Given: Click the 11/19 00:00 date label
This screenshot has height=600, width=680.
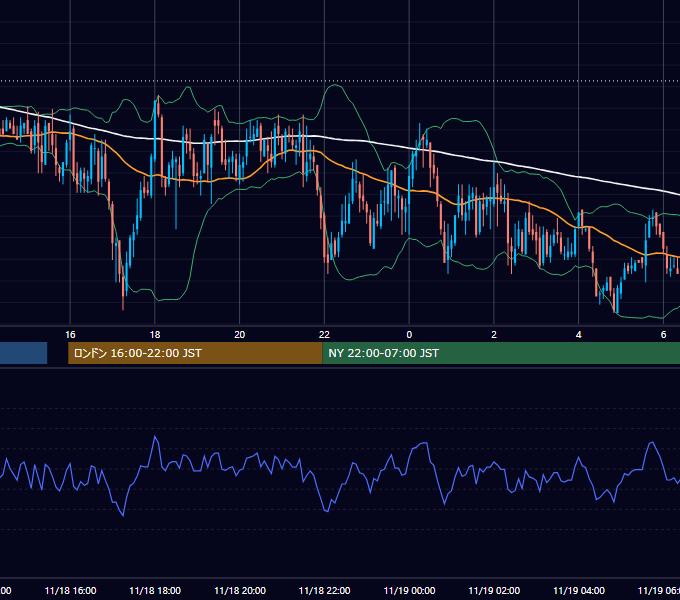Looking at the screenshot, I should pos(409,590).
